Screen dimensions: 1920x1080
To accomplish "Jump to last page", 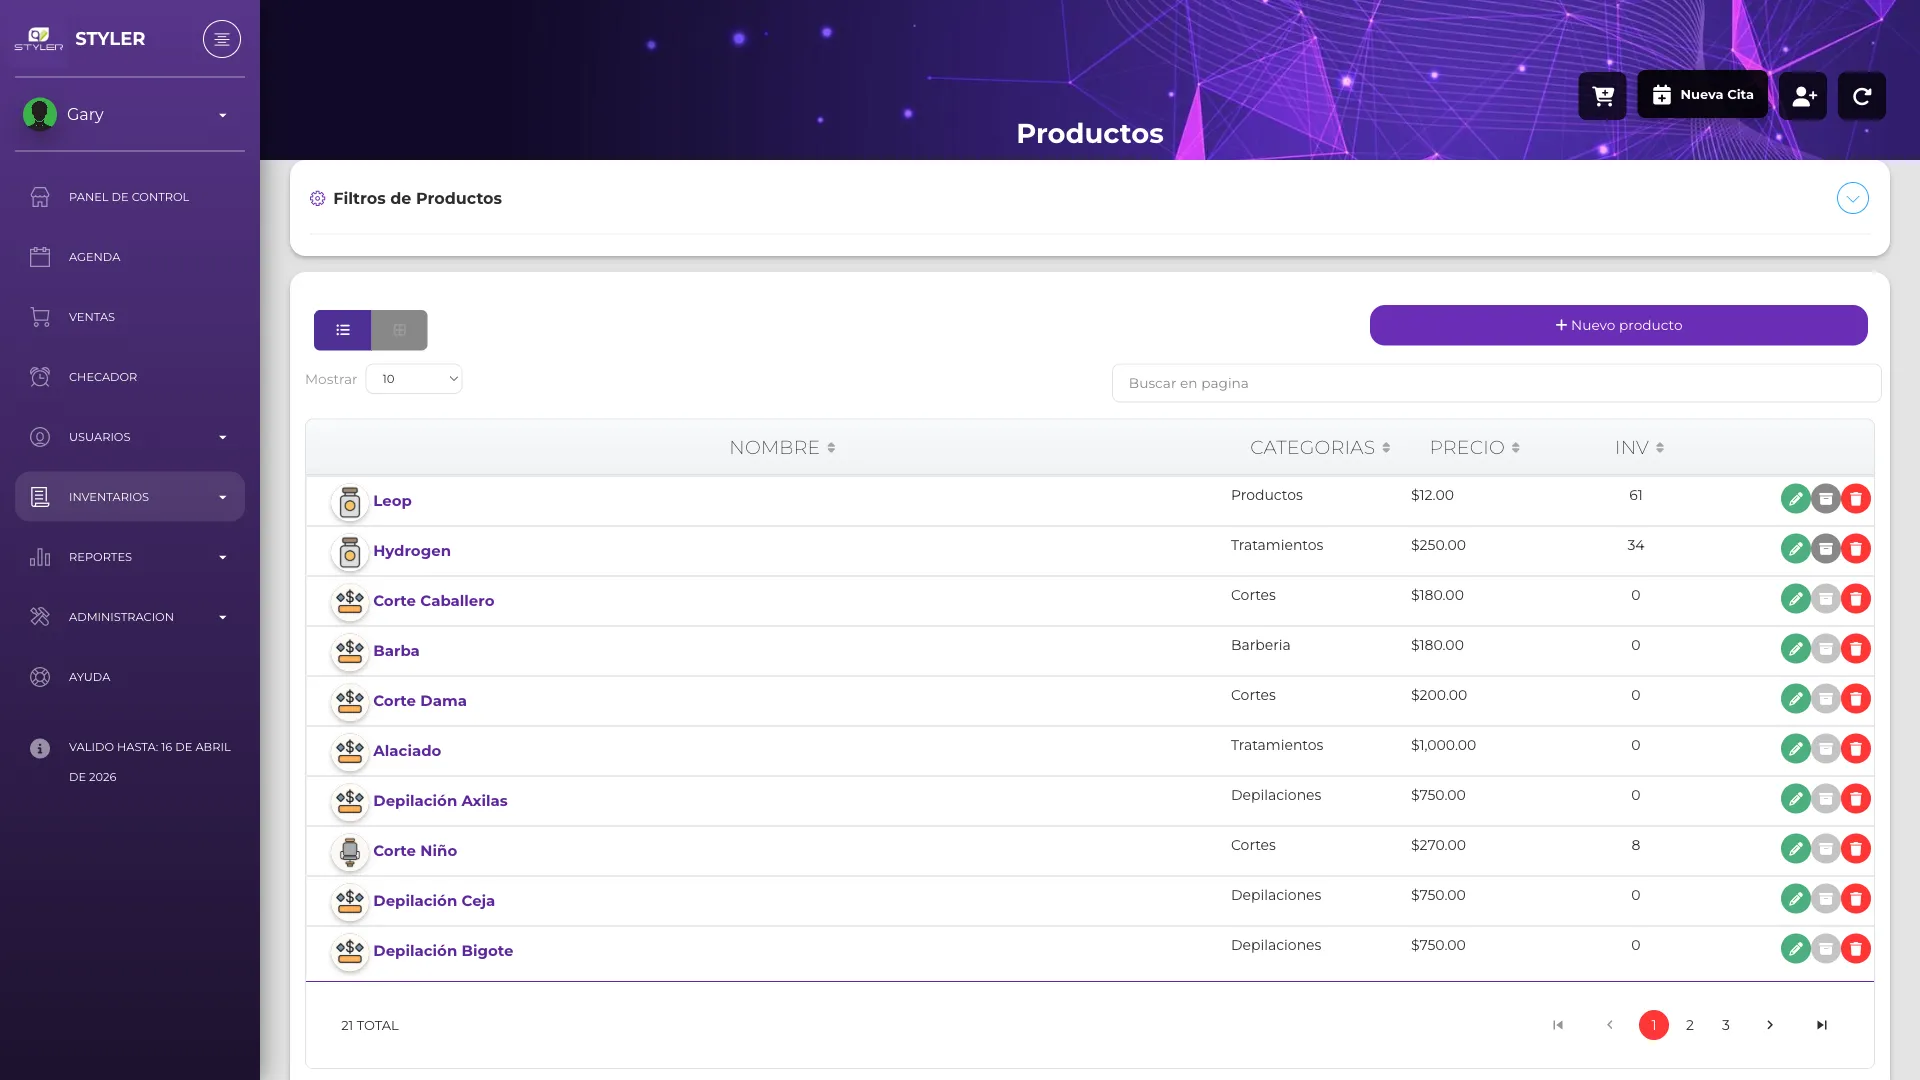I will coord(1821,1025).
